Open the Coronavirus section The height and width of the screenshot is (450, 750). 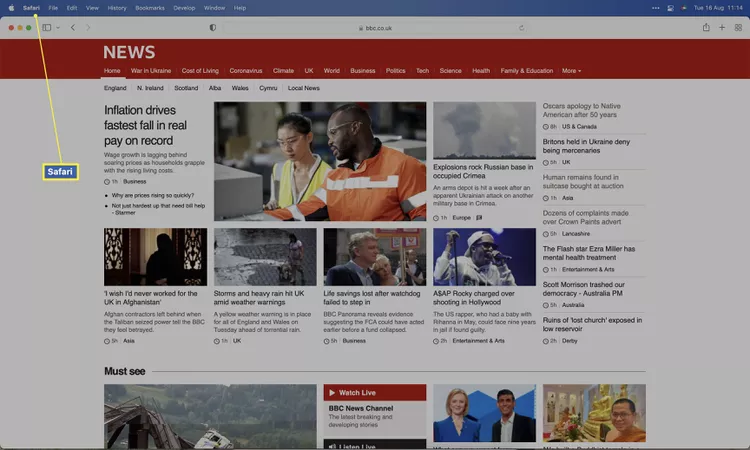tap(246, 71)
